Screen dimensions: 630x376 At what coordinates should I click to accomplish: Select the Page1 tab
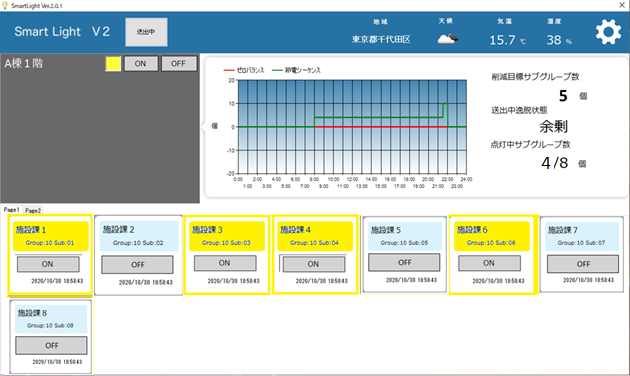tap(12, 210)
